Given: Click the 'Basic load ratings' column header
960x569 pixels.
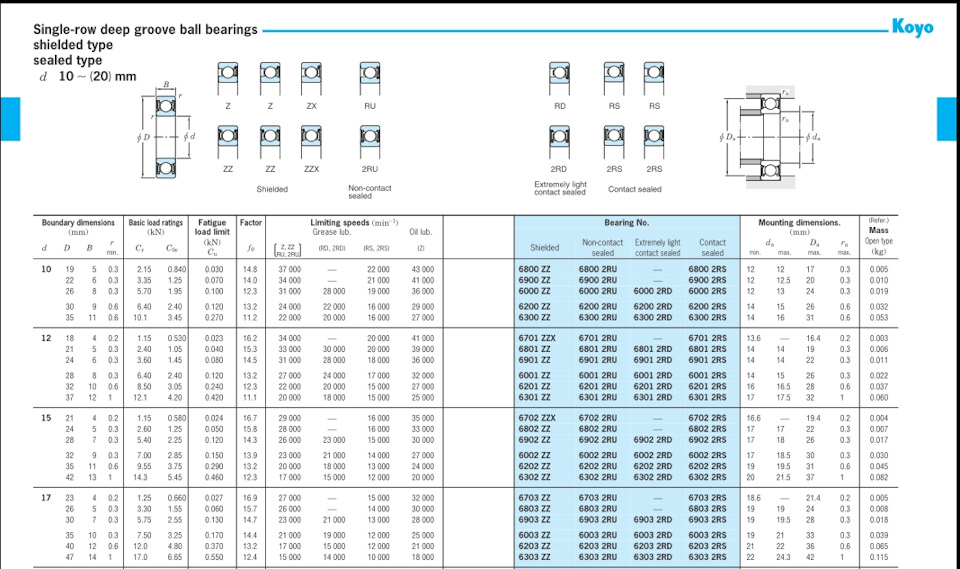Looking at the screenshot, I should click(x=156, y=223).
